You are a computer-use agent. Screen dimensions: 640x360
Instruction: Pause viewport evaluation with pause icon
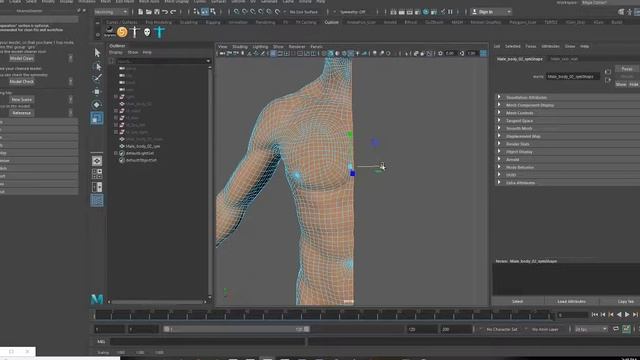point(450,12)
